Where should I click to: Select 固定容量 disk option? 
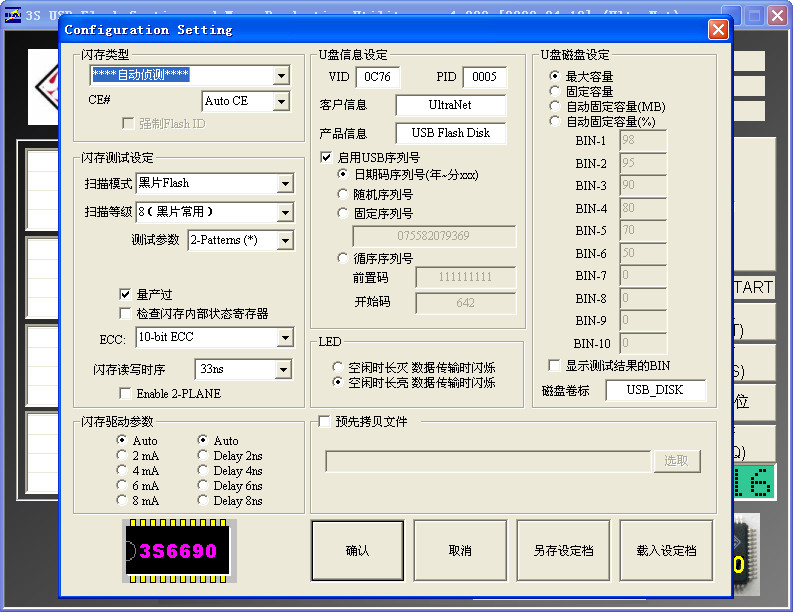pos(555,91)
